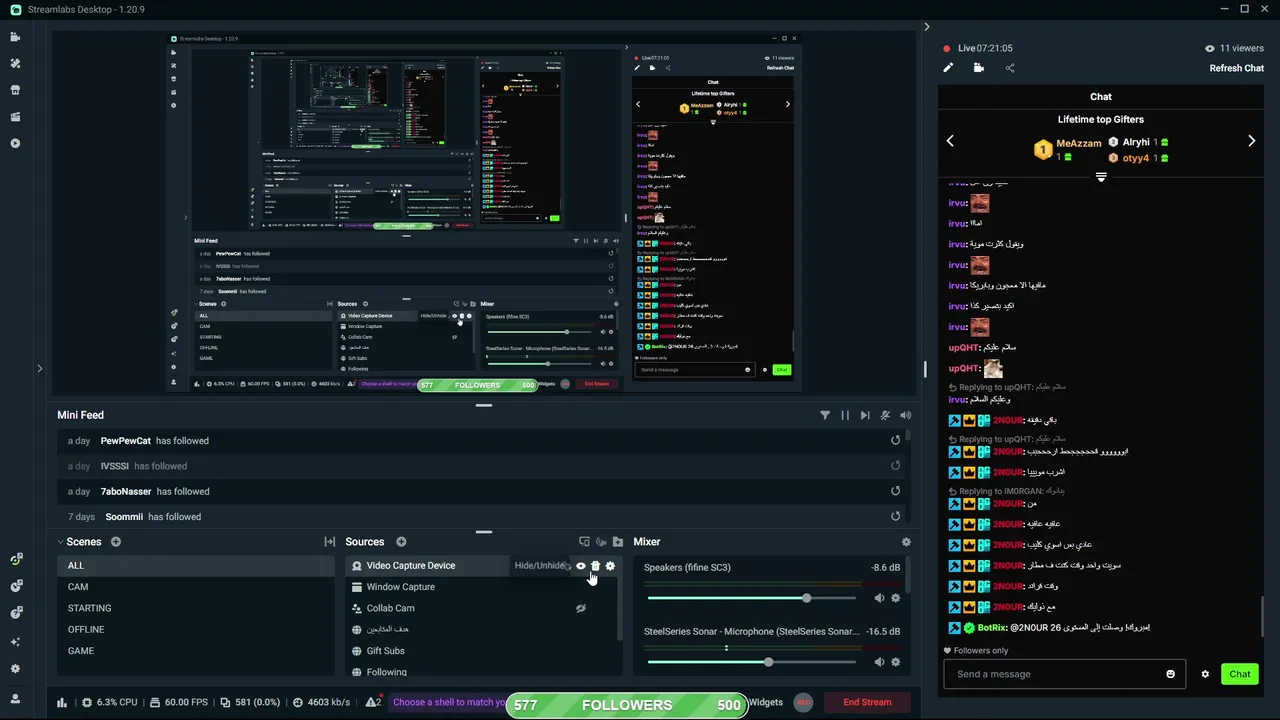Toggle visibility of Video Capture Device source

click(580, 566)
